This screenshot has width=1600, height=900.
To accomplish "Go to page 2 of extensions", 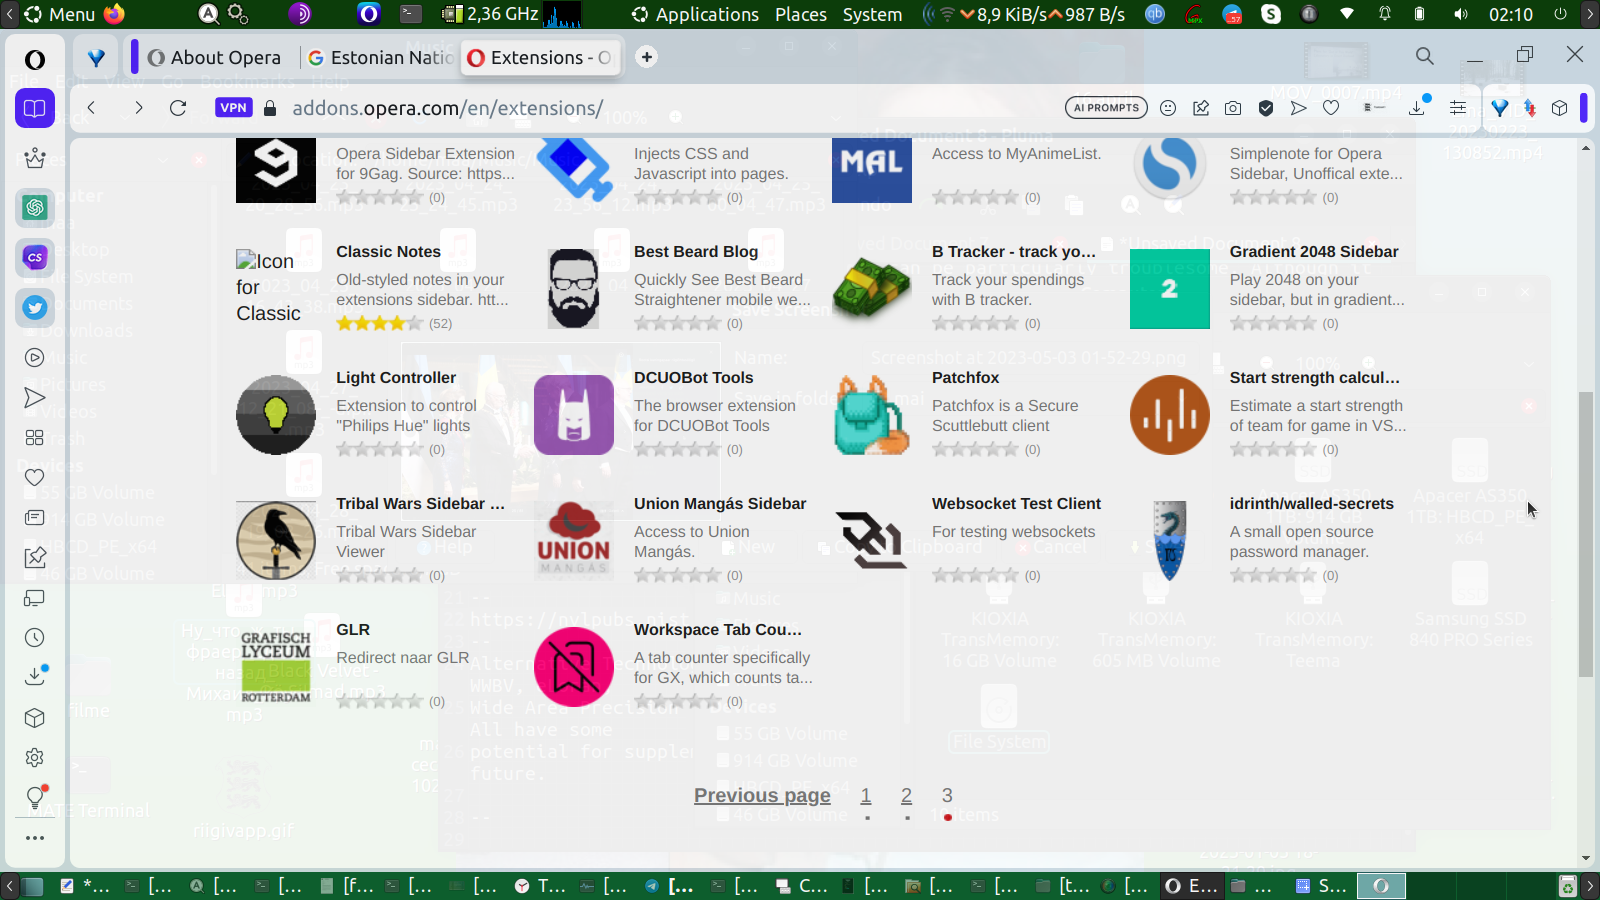I will [906, 795].
